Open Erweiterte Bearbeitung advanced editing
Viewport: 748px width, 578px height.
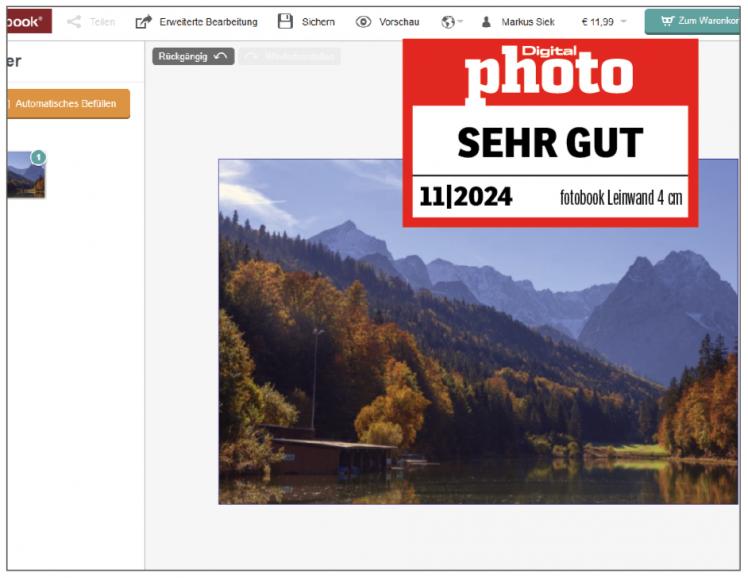pyautogui.click(x=208, y=22)
